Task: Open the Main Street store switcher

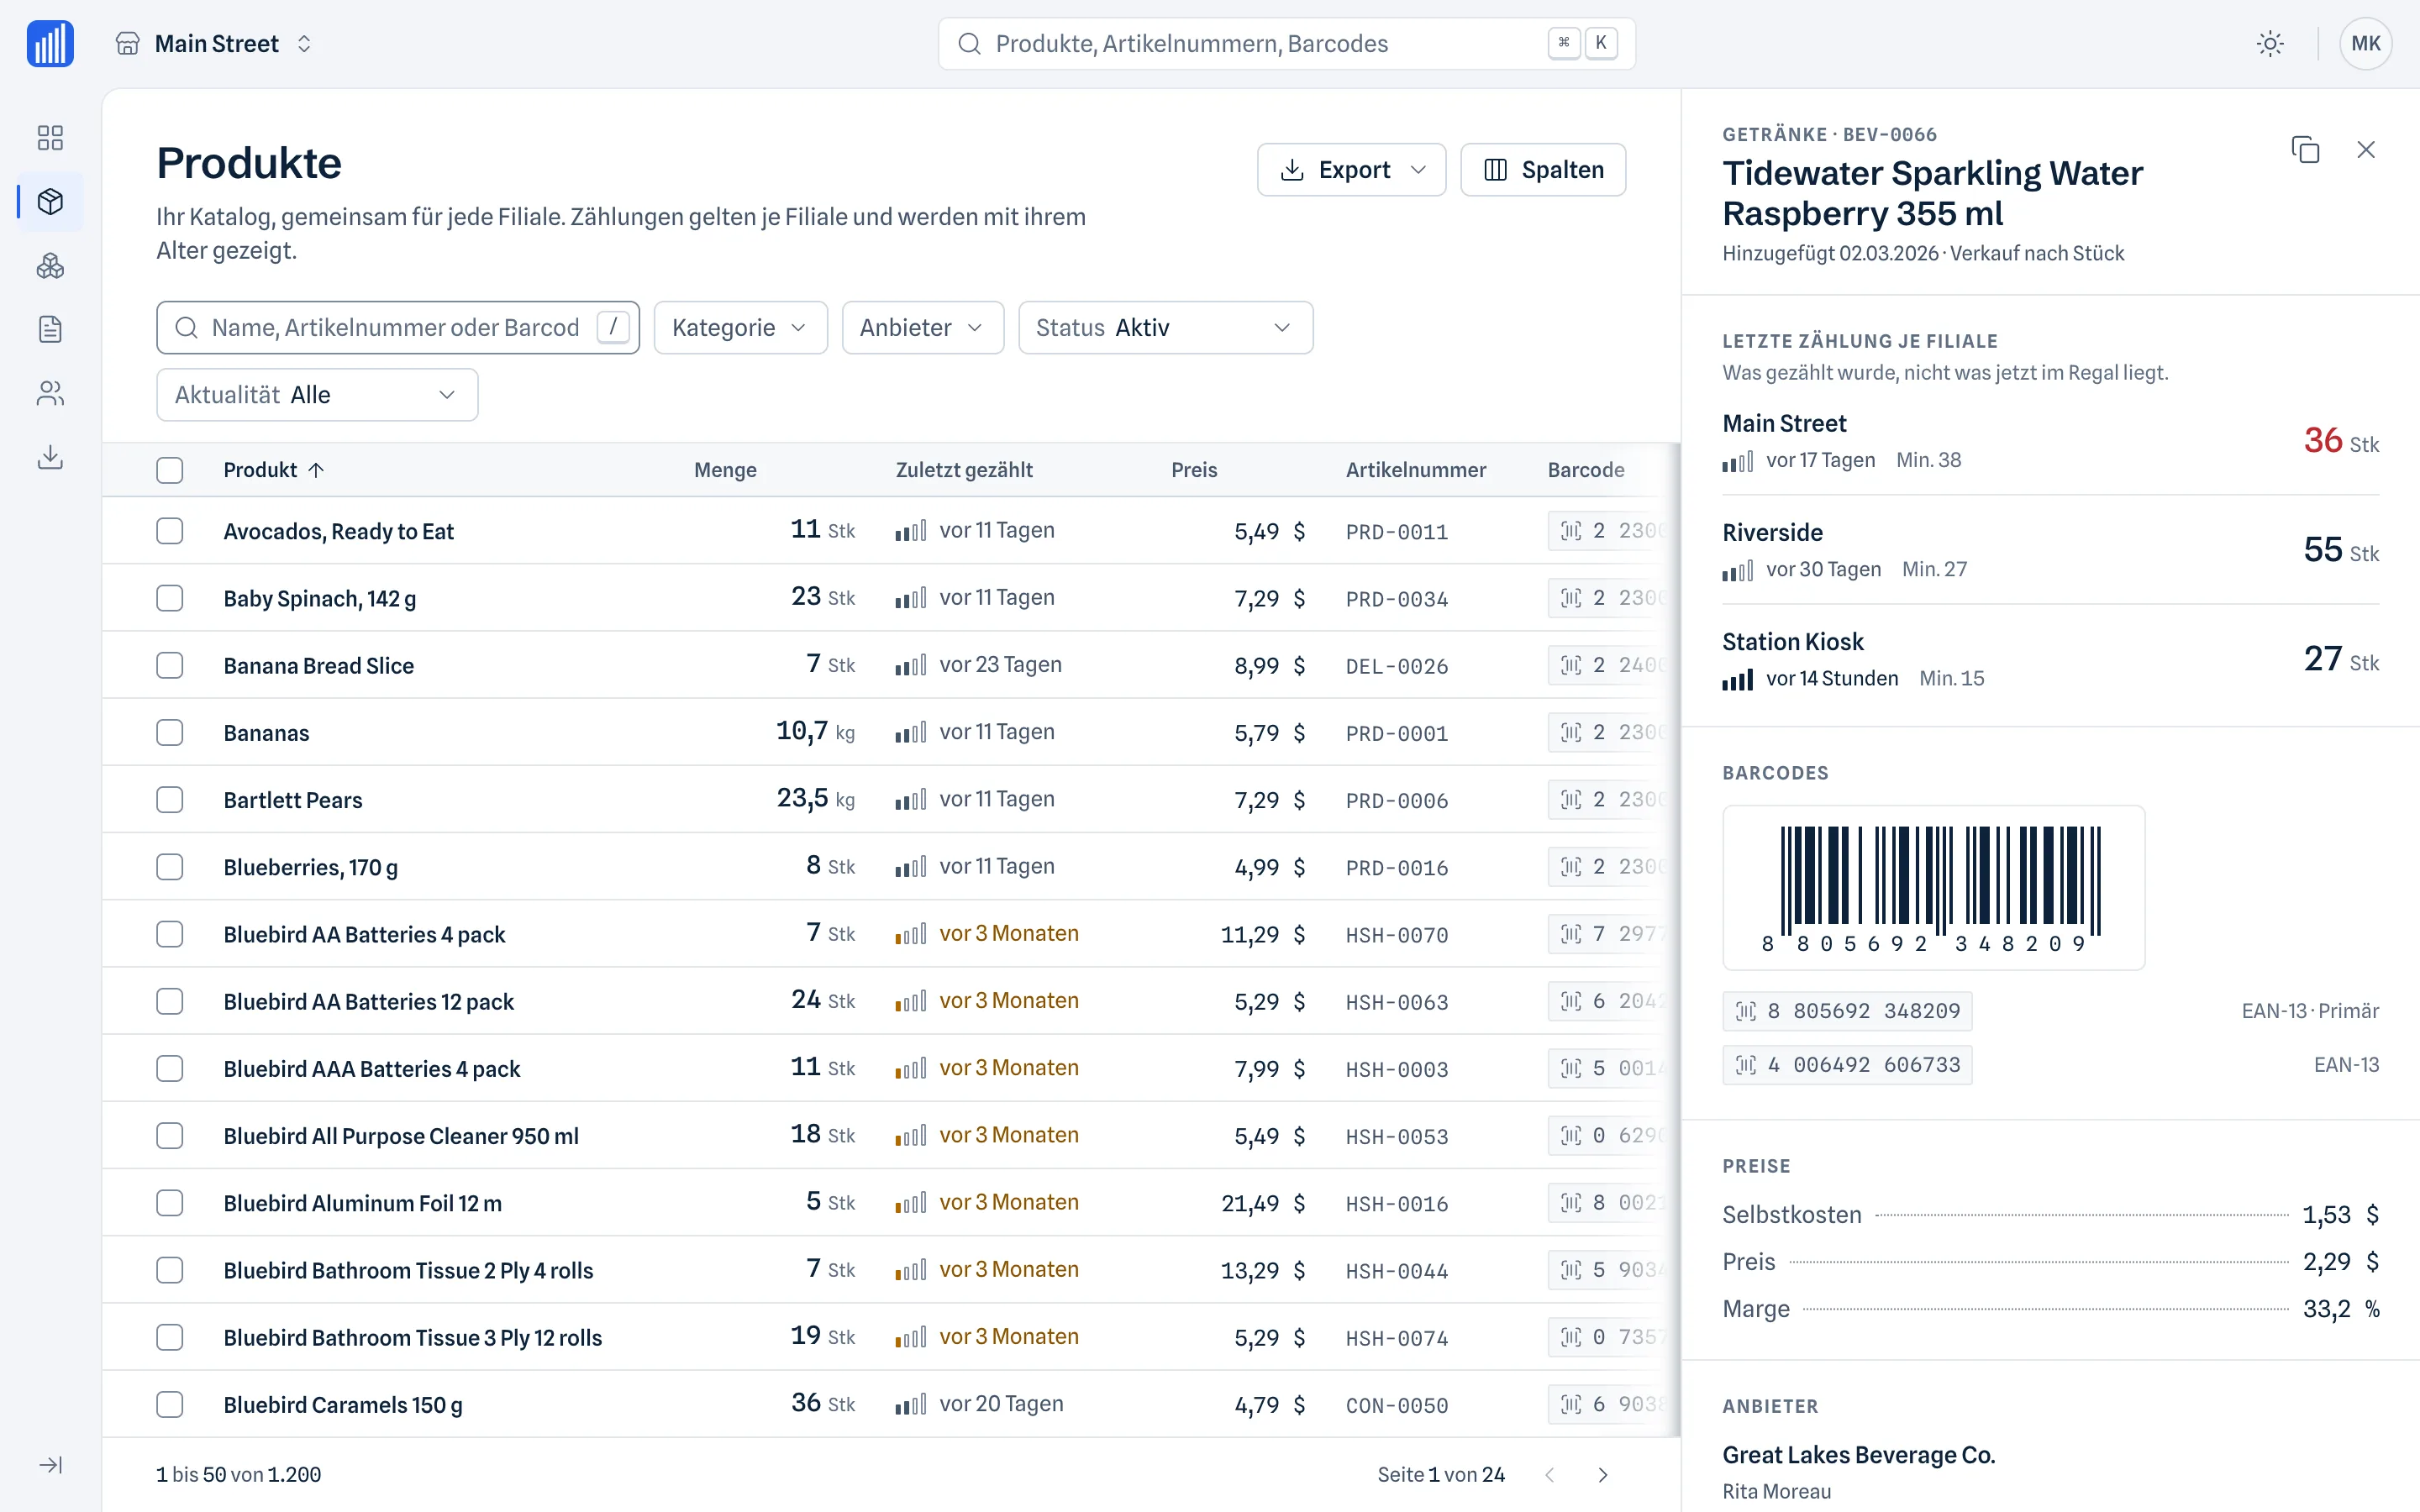Action: pos(215,44)
